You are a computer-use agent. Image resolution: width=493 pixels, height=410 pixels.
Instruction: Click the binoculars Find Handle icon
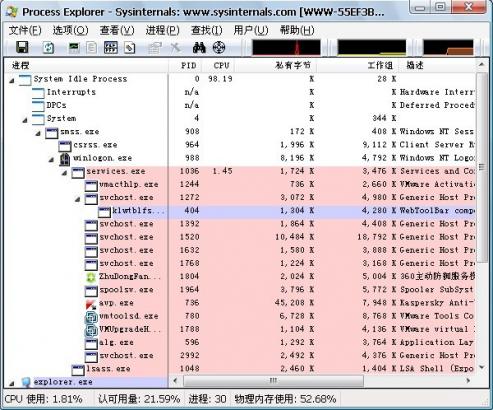(x=199, y=48)
